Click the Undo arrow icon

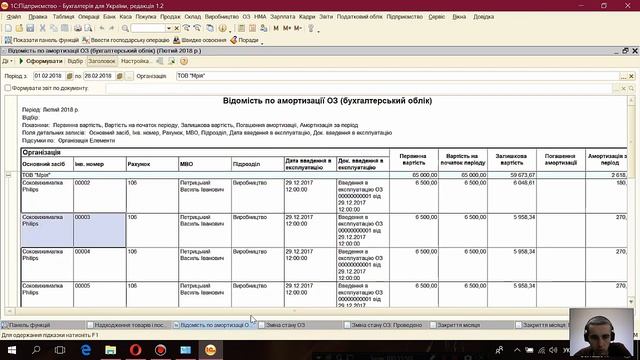[x=102, y=28]
